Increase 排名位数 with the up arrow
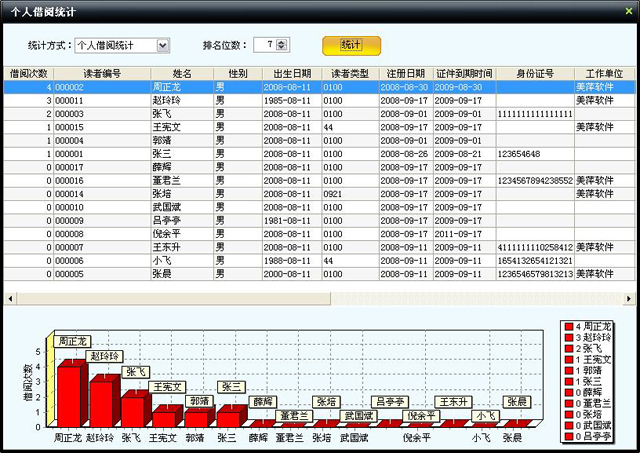Image resolution: width=640 pixels, height=453 pixels. [282, 42]
